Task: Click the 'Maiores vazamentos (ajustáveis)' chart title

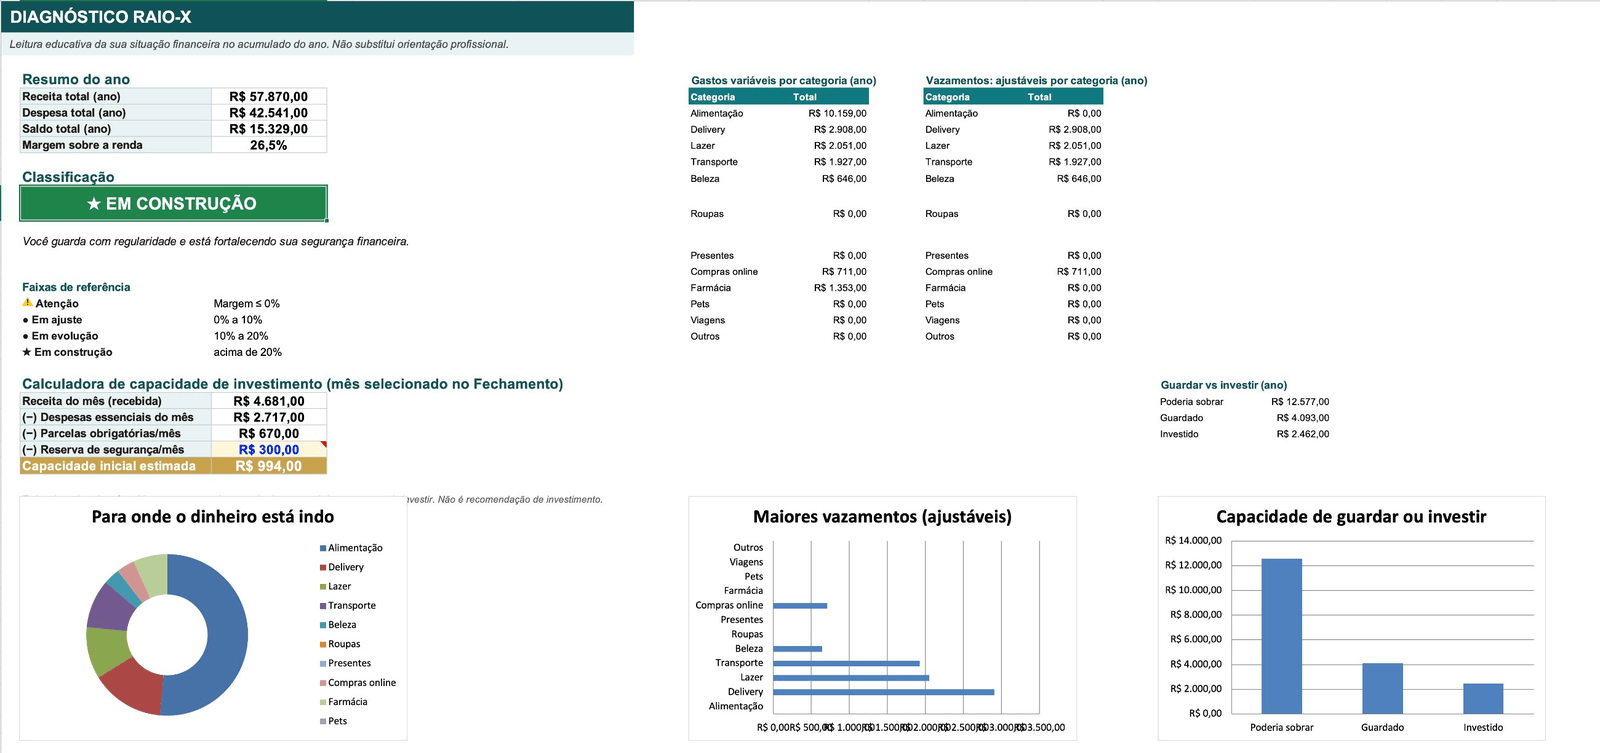Action: (x=882, y=517)
